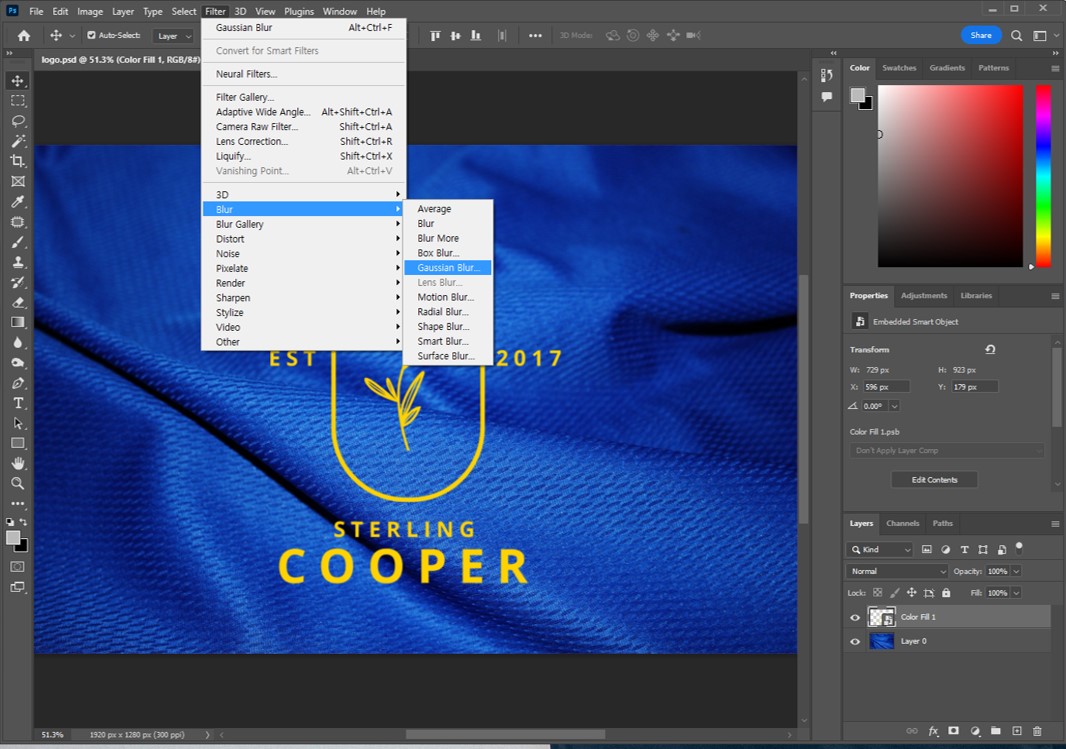The image size is (1066, 749).
Task: Select the Rectangular Marquee tool
Action: [x=18, y=101]
